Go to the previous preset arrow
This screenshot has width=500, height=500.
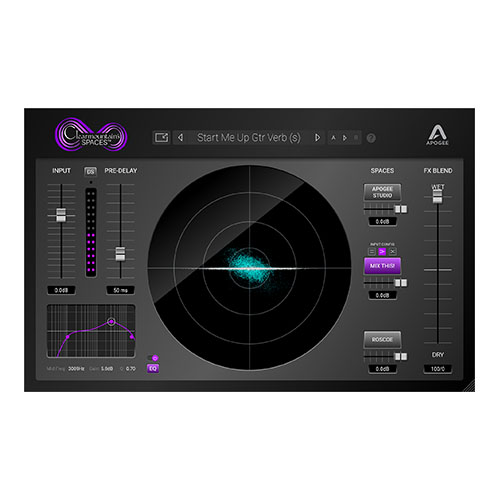tap(180, 137)
